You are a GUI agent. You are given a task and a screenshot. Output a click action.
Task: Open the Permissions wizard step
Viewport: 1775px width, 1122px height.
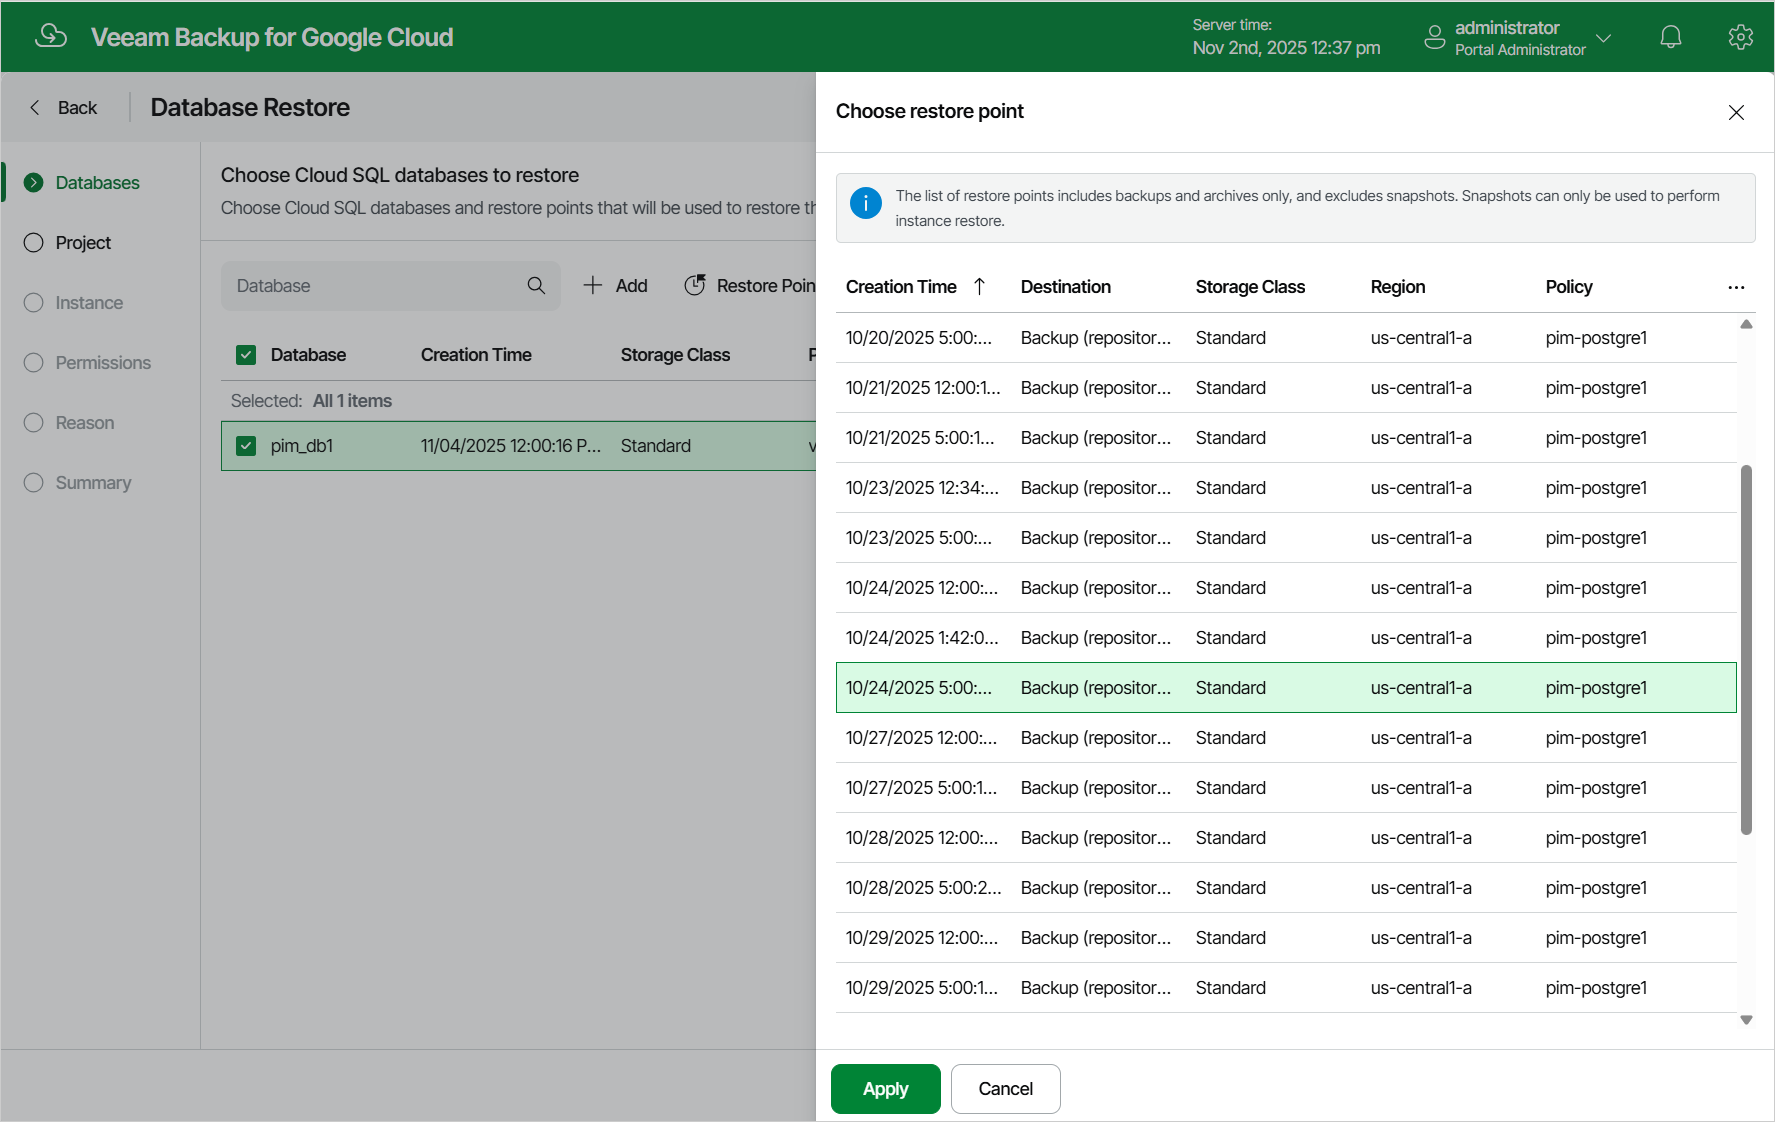click(x=88, y=363)
